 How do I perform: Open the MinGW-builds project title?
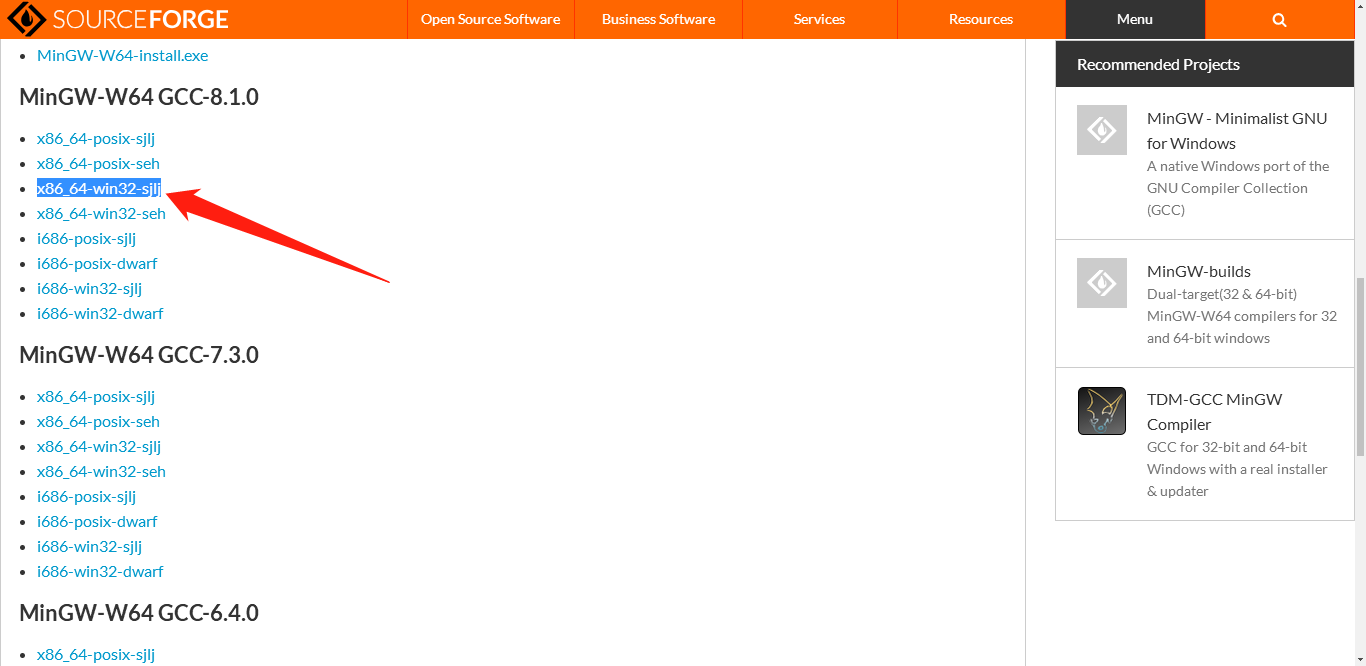1199,271
